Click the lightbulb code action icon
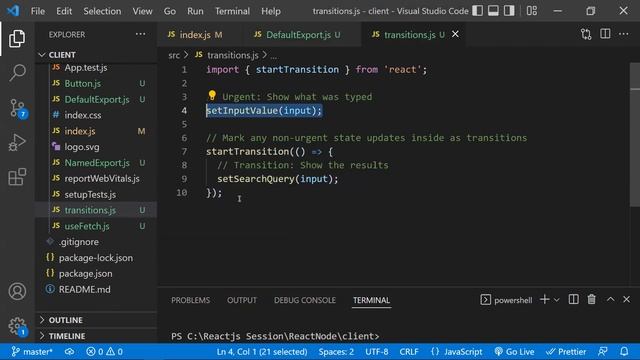 pos(212,96)
